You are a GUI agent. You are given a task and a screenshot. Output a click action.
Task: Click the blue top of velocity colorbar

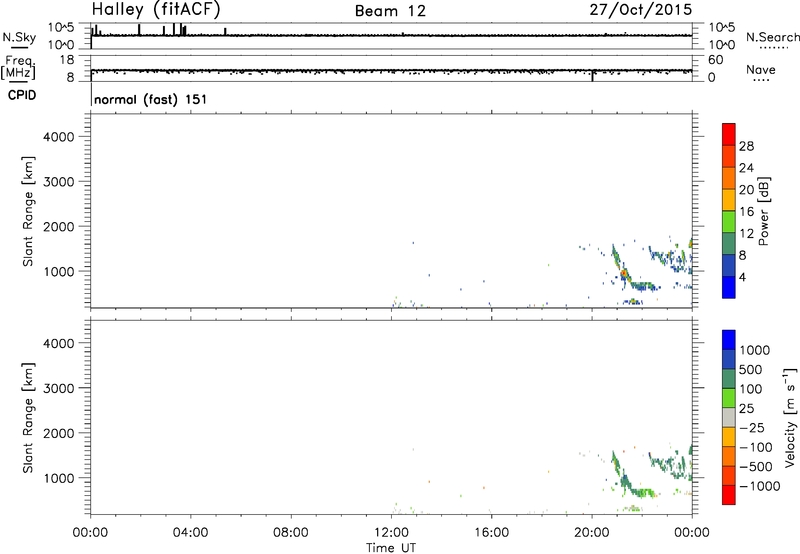[x=729, y=340]
